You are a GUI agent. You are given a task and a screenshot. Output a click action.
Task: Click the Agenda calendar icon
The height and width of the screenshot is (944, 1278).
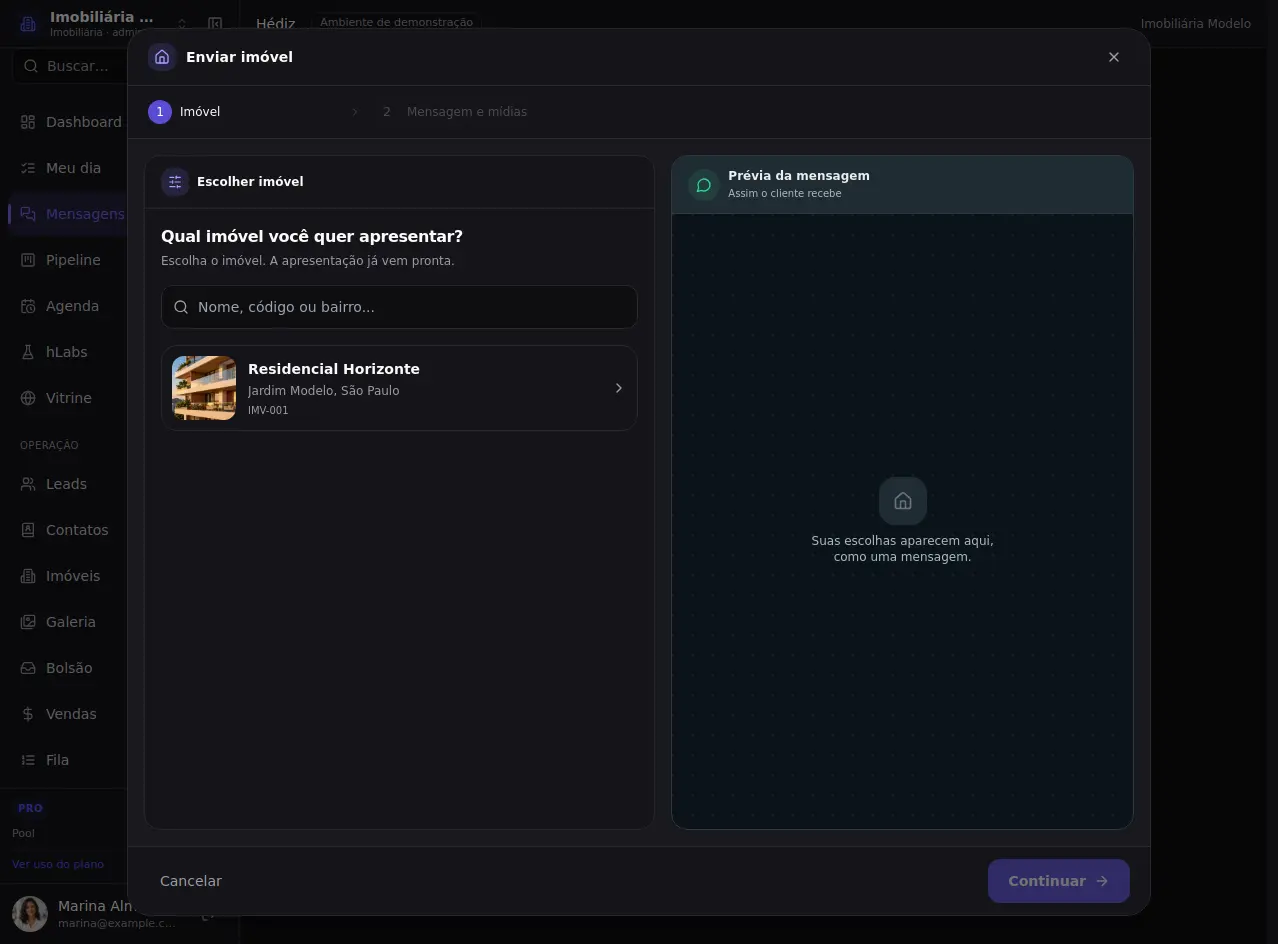[28, 306]
